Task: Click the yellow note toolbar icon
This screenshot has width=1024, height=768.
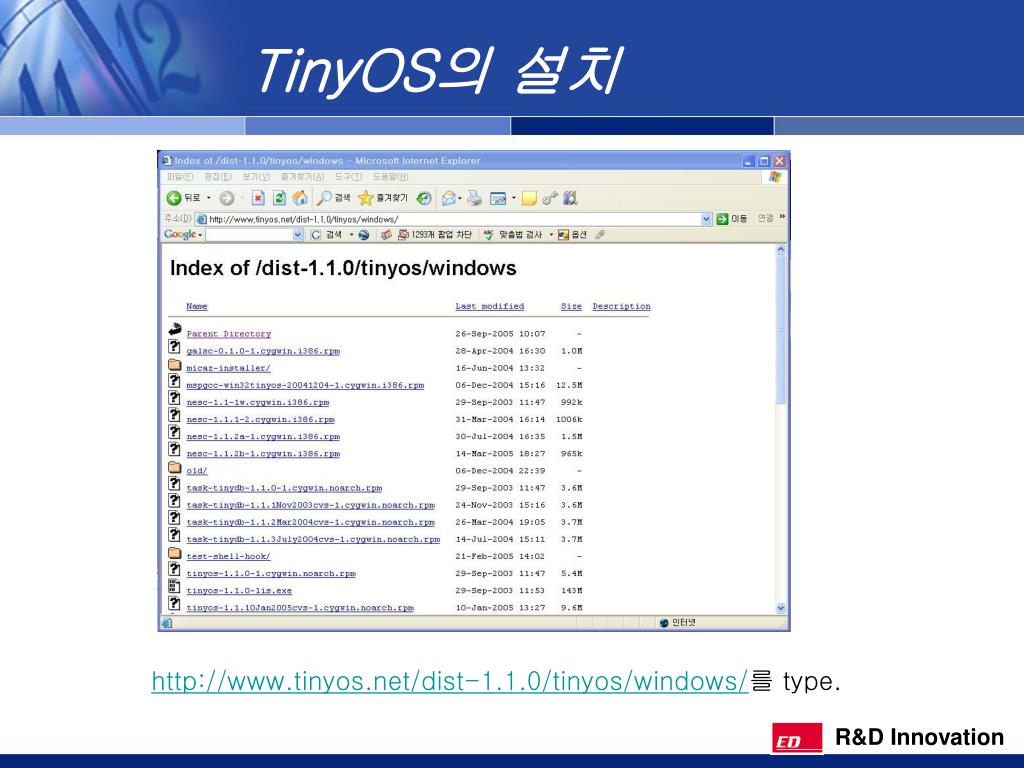Action: tap(529, 199)
